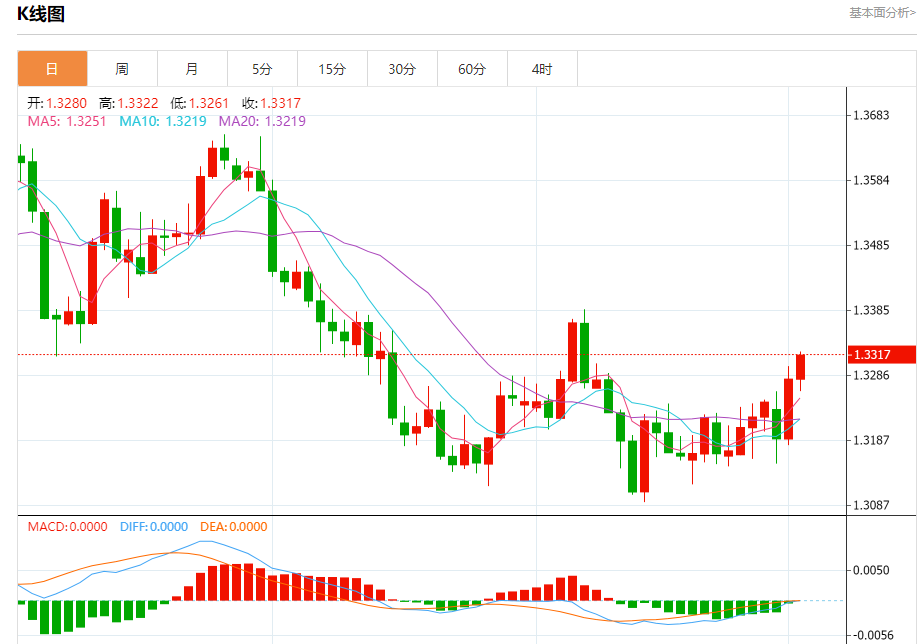
Task: Switch to the 月 monthly tab
Action: (192, 69)
